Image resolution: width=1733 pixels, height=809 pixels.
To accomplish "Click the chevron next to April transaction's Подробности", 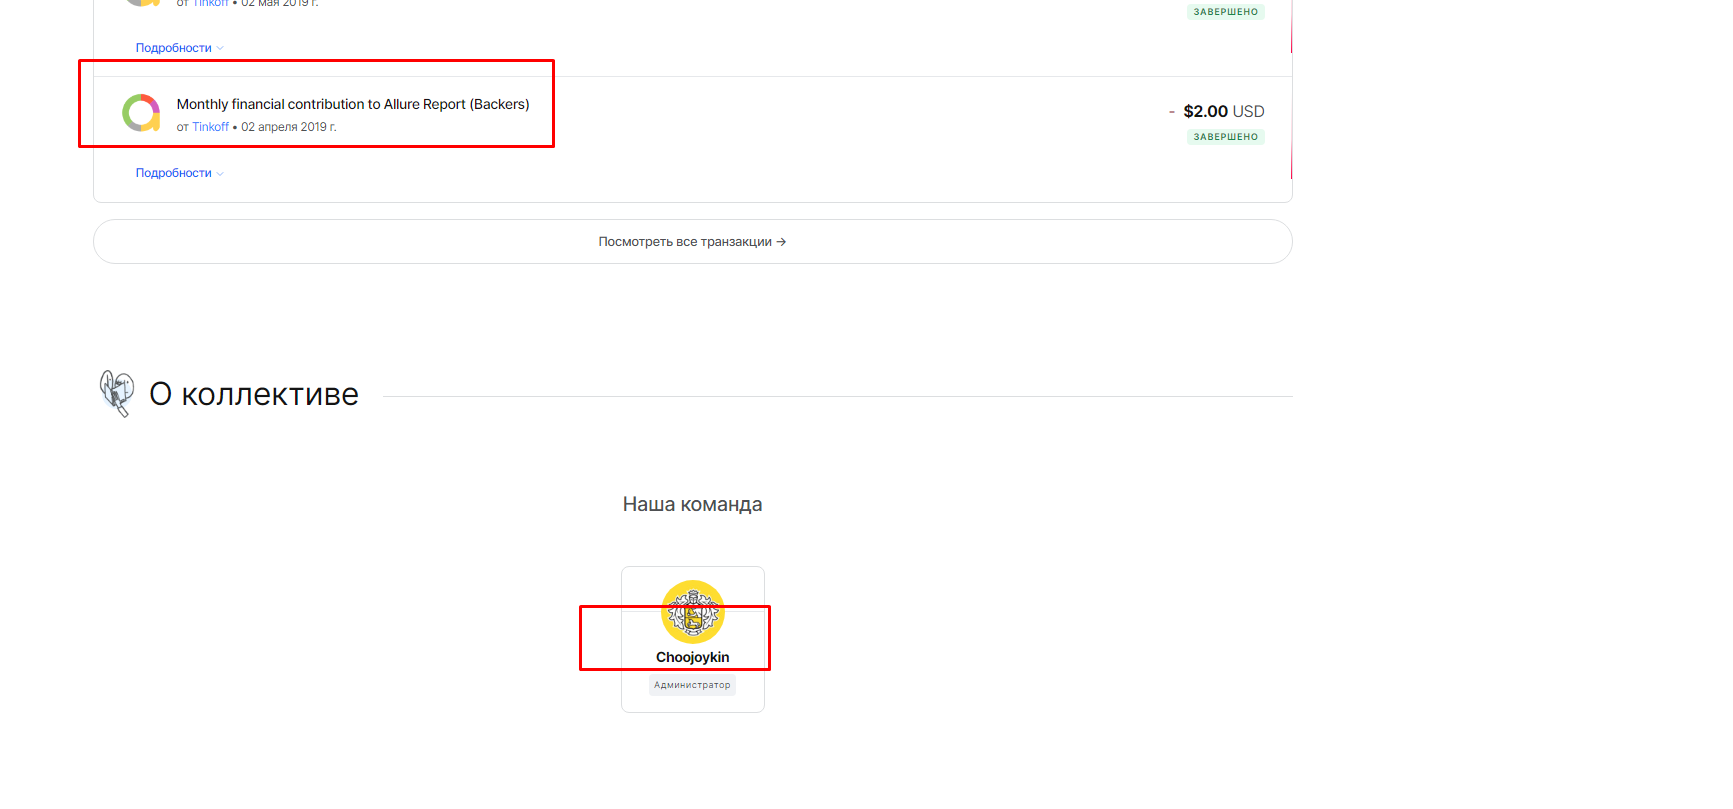I will click(220, 174).
